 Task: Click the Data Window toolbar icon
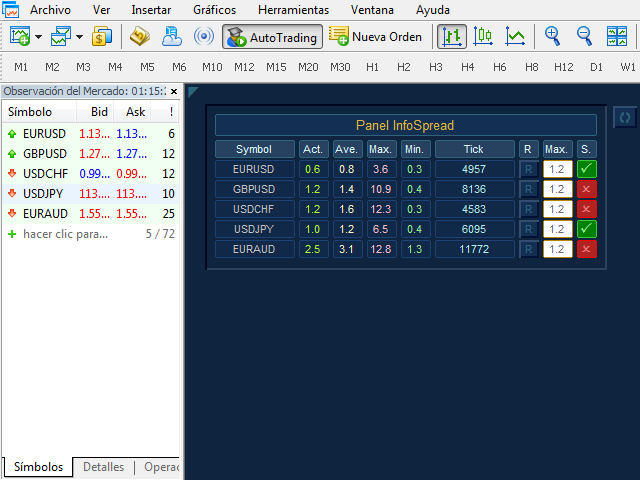tap(139, 37)
